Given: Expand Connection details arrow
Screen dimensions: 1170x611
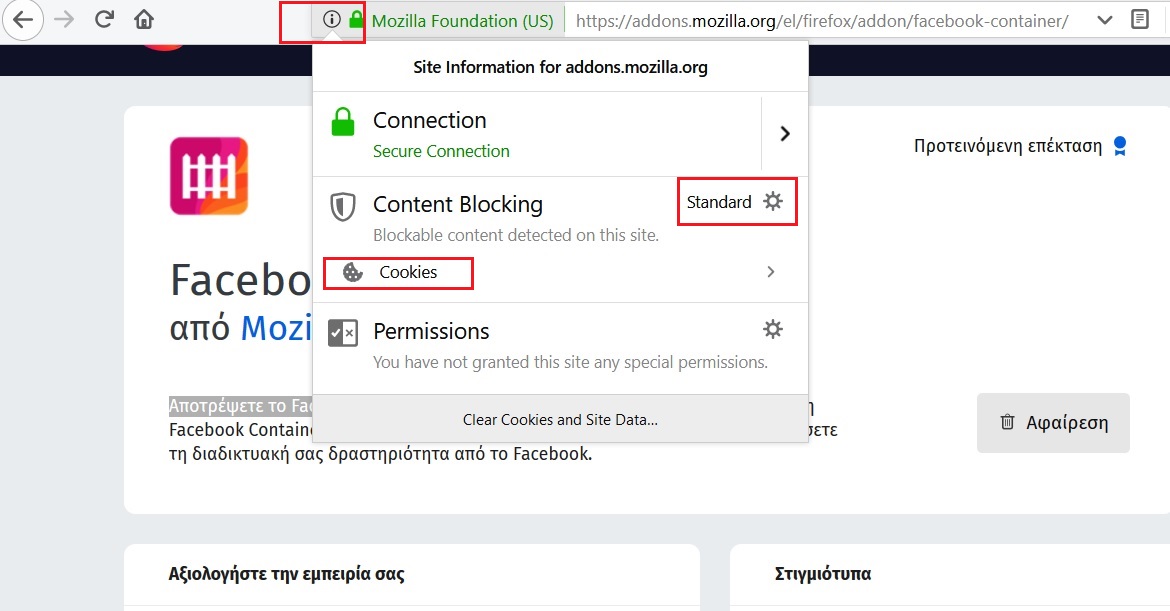Looking at the screenshot, I should click(x=785, y=134).
